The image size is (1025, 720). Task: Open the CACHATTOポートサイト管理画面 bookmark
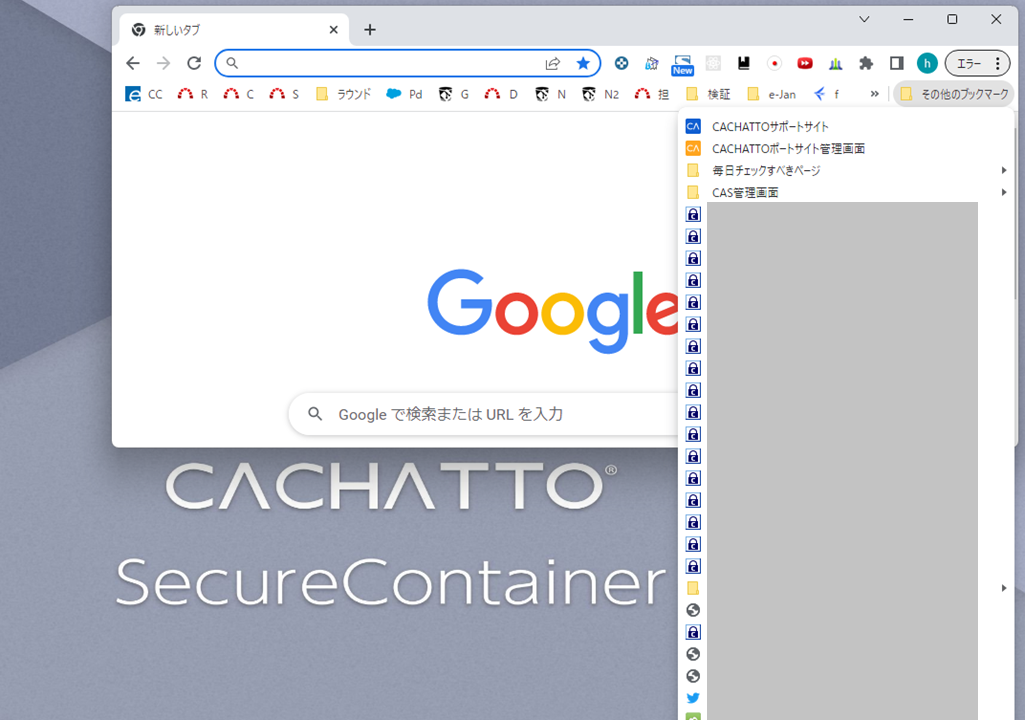pos(788,148)
